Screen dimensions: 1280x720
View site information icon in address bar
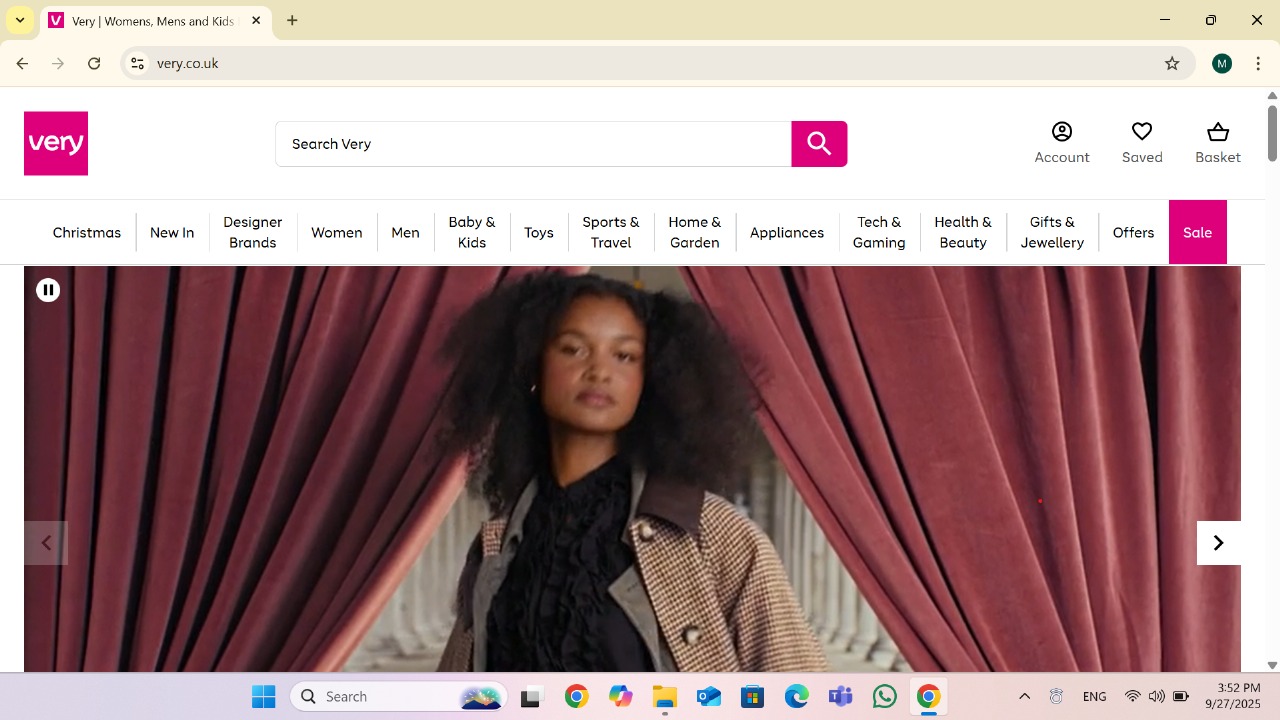tap(138, 64)
